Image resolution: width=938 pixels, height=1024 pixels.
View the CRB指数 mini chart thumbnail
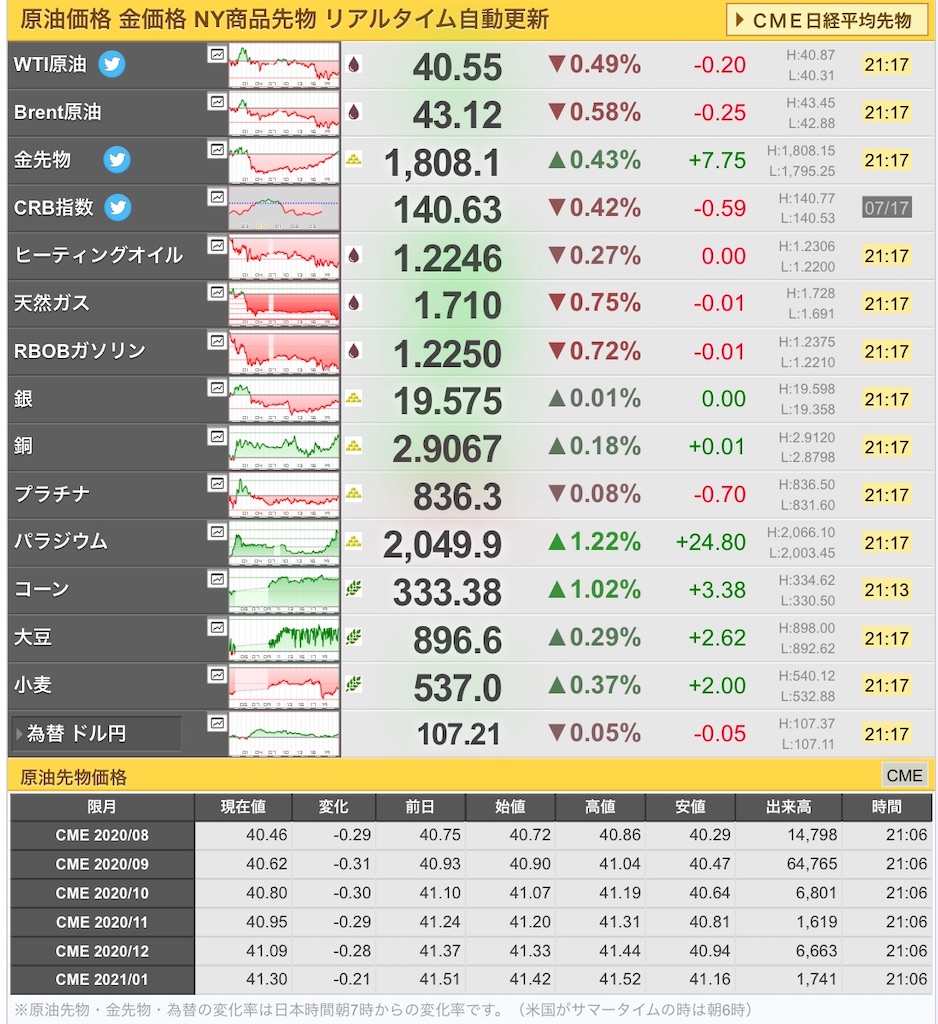click(x=284, y=208)
